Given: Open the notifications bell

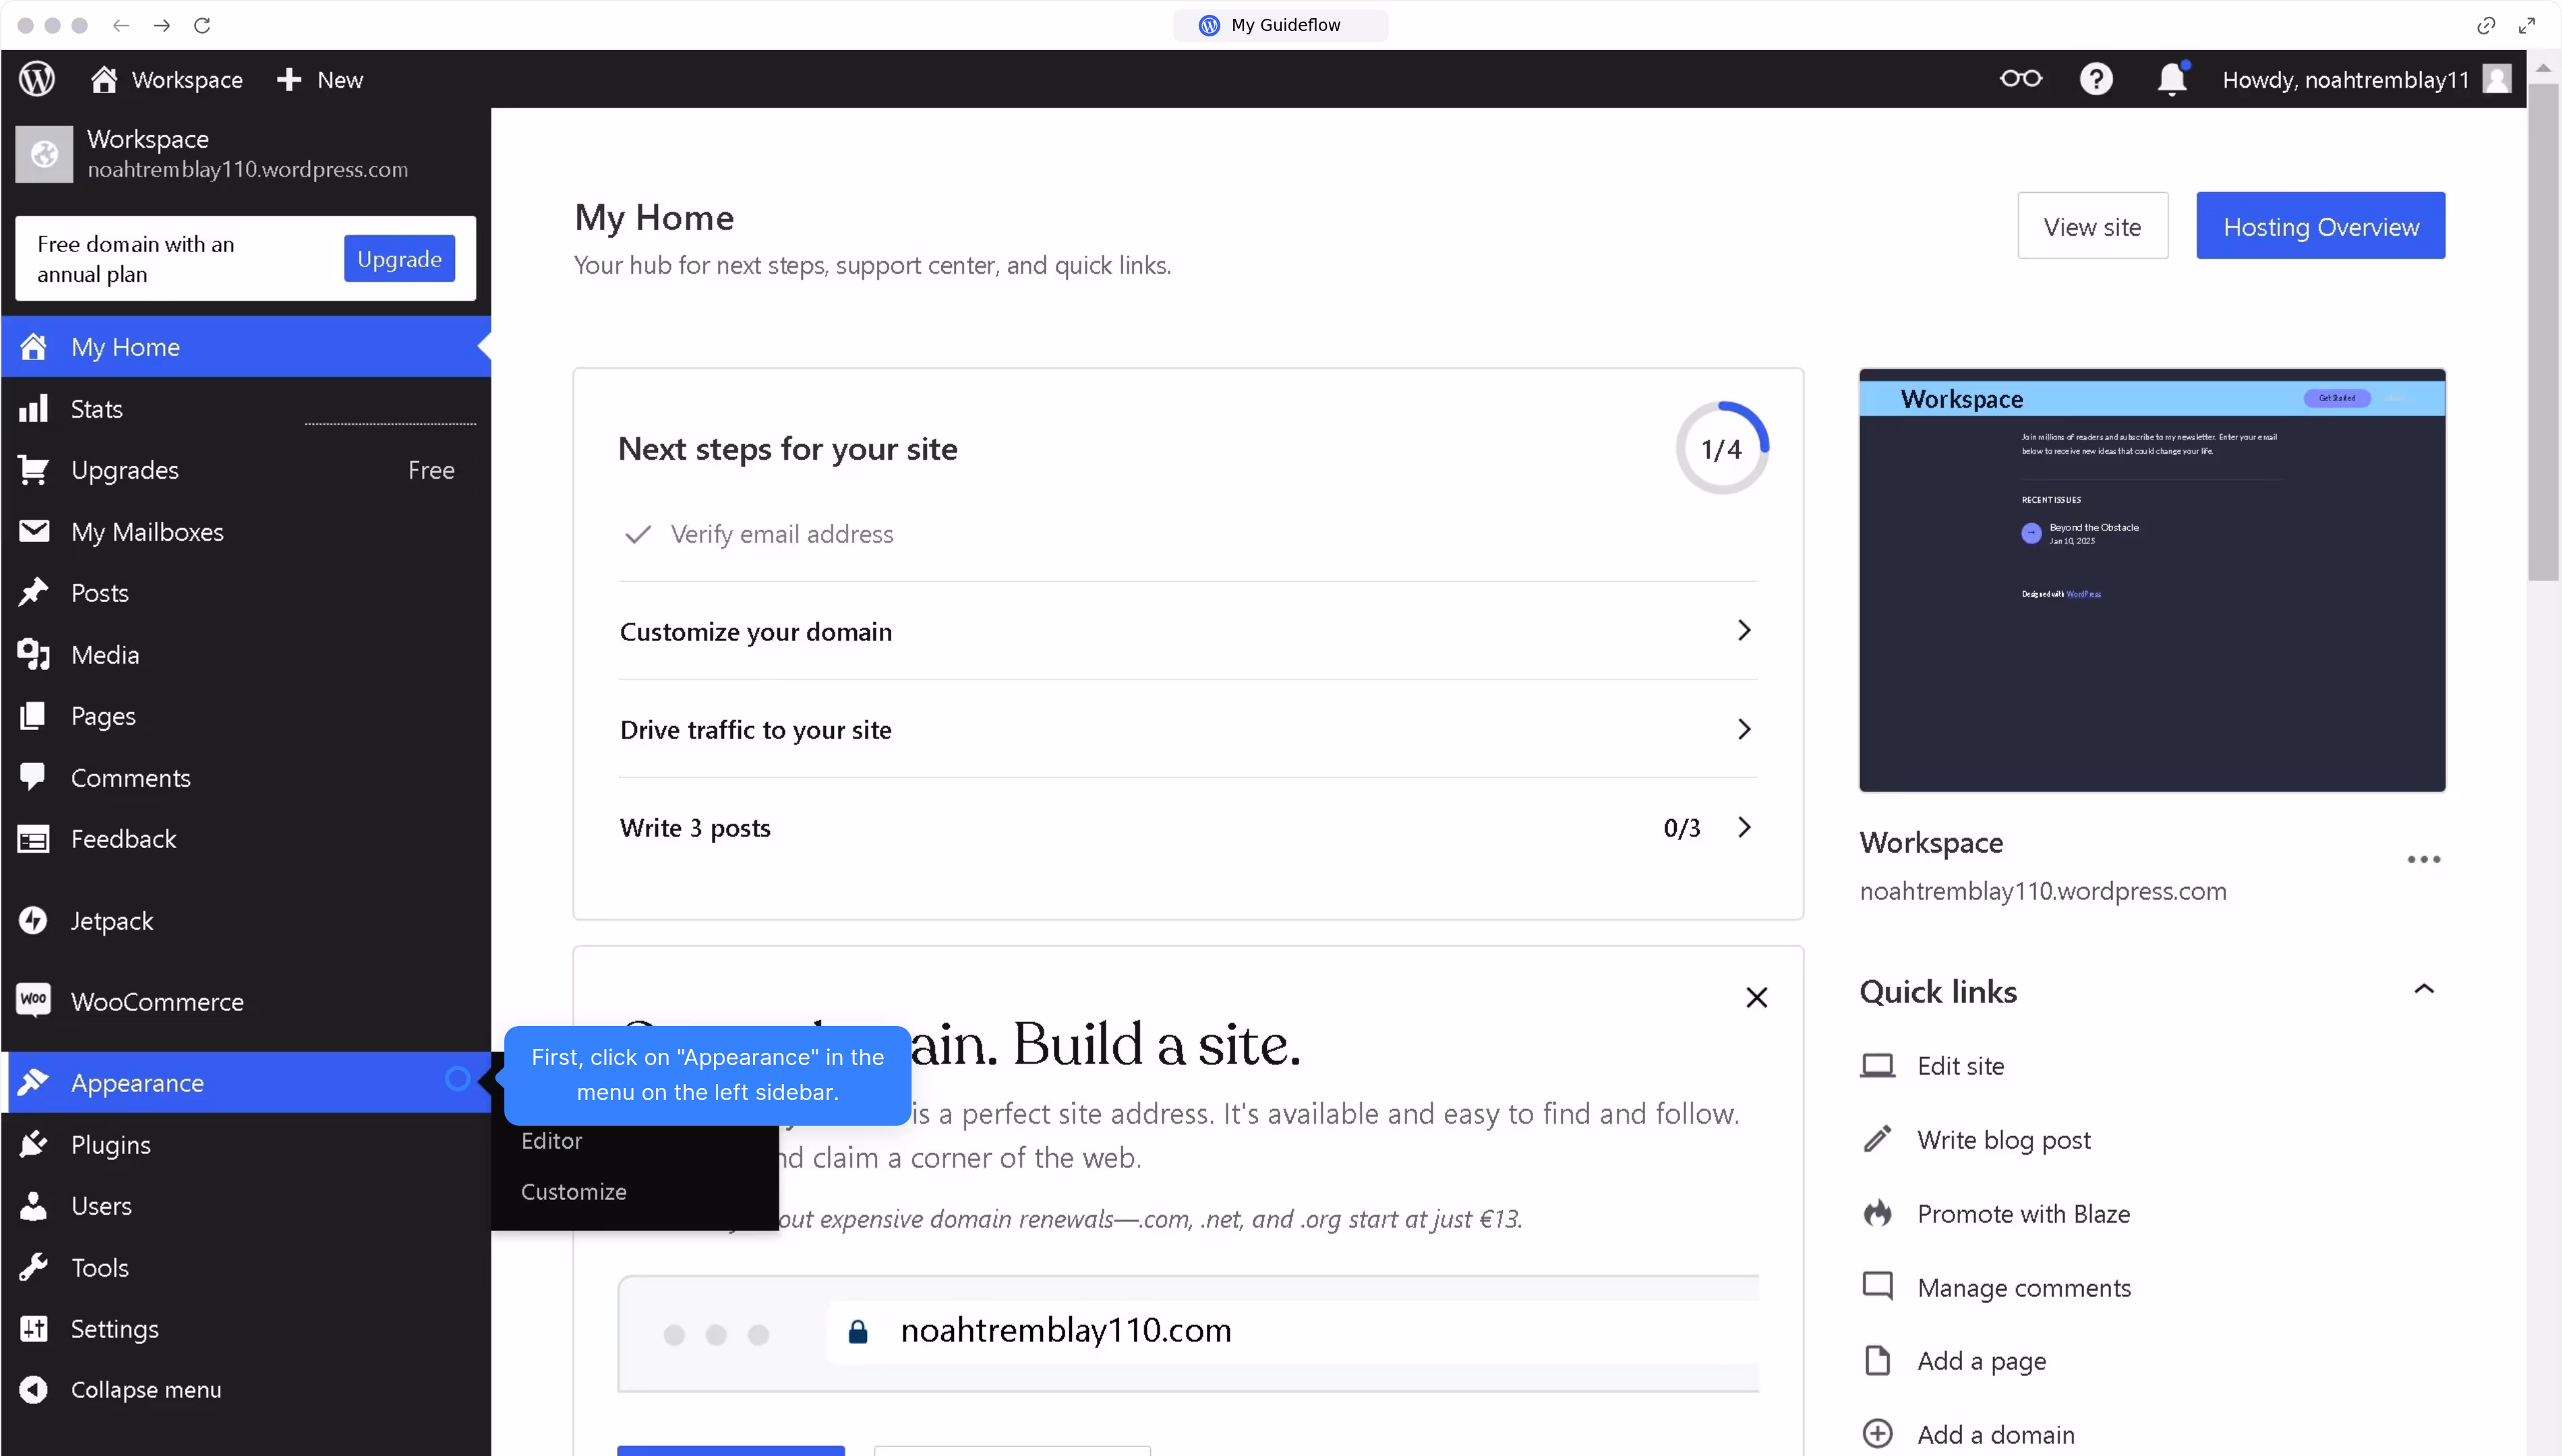Looking at the screenshot, I should [2171, 79].
